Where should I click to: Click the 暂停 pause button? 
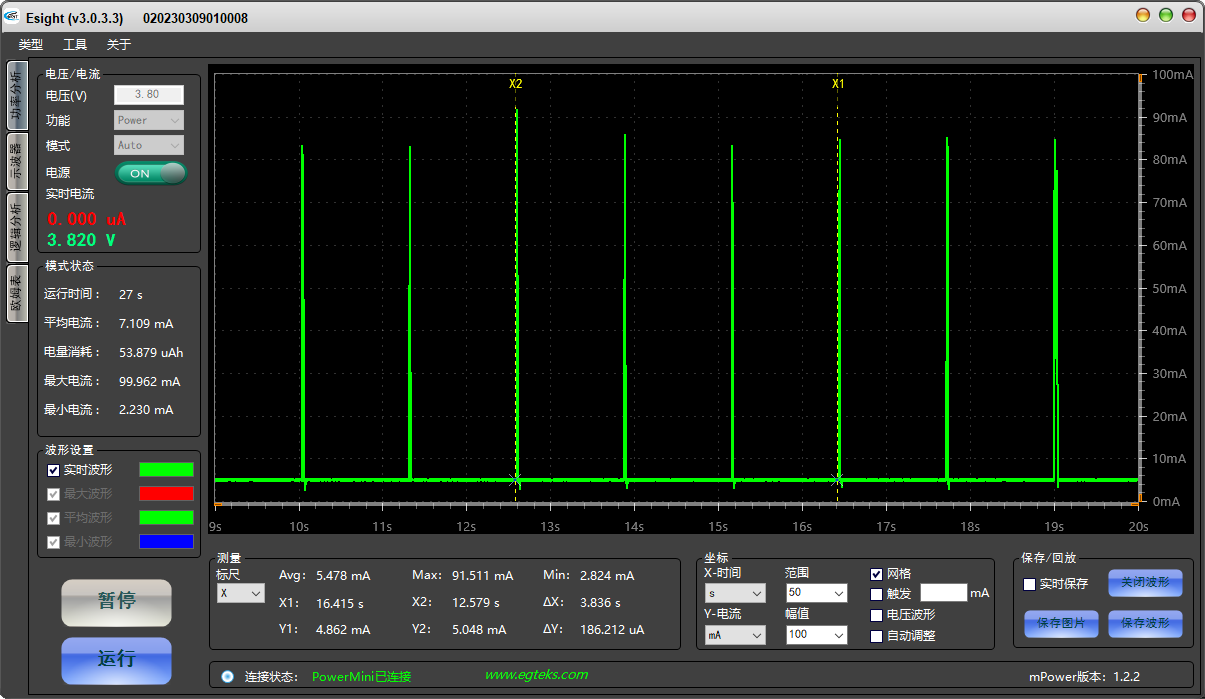coord(116,602)
